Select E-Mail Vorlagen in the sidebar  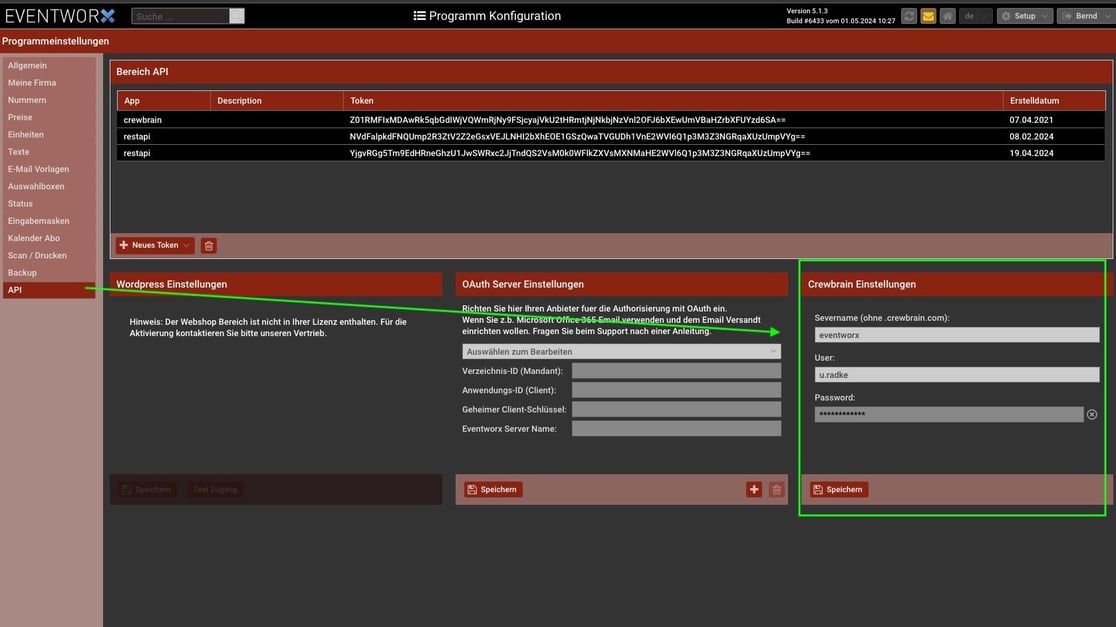click(39, 169)
